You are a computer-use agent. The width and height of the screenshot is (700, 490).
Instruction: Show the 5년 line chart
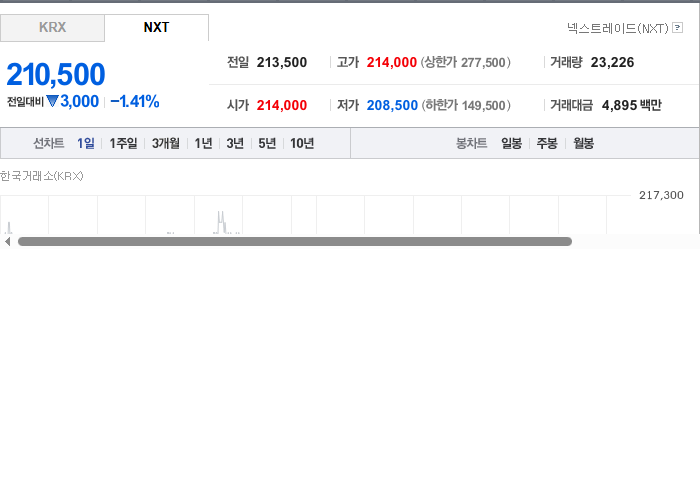pyautogui.click(x=267, y=143)
